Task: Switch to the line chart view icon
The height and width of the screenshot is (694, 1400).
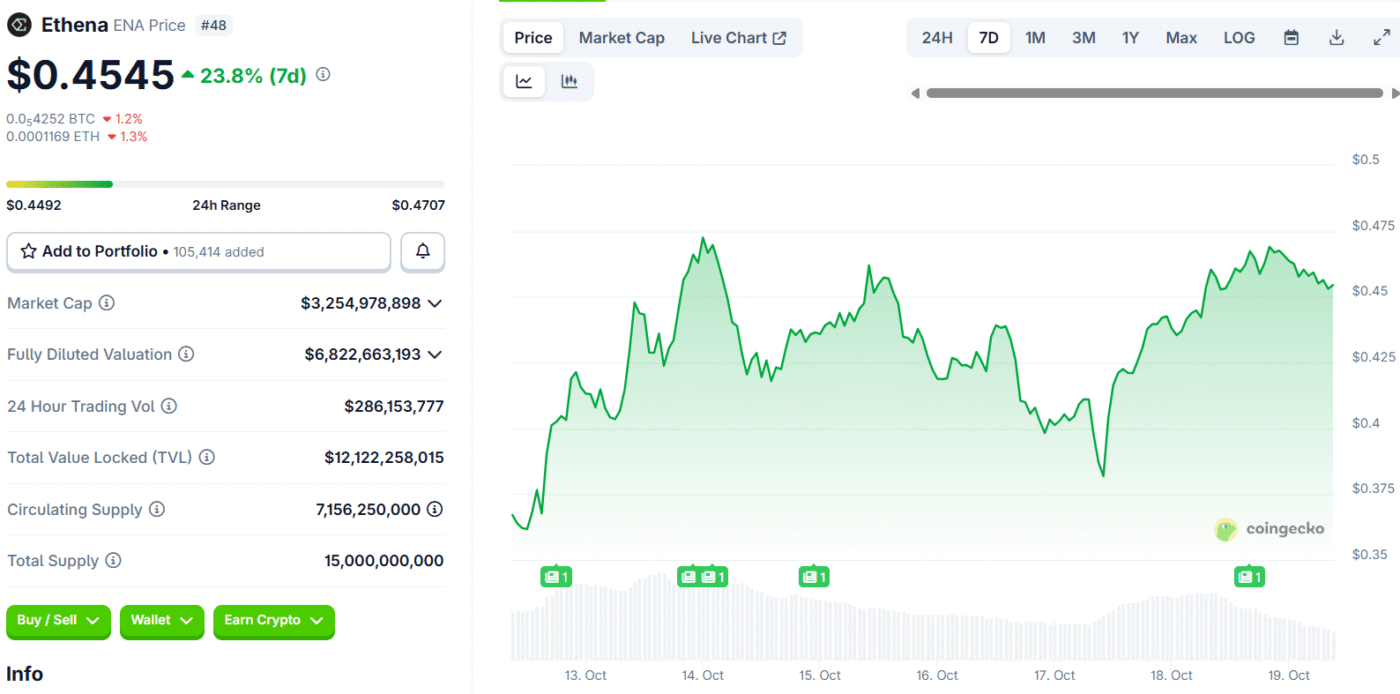Action: [x=524, y=82]
